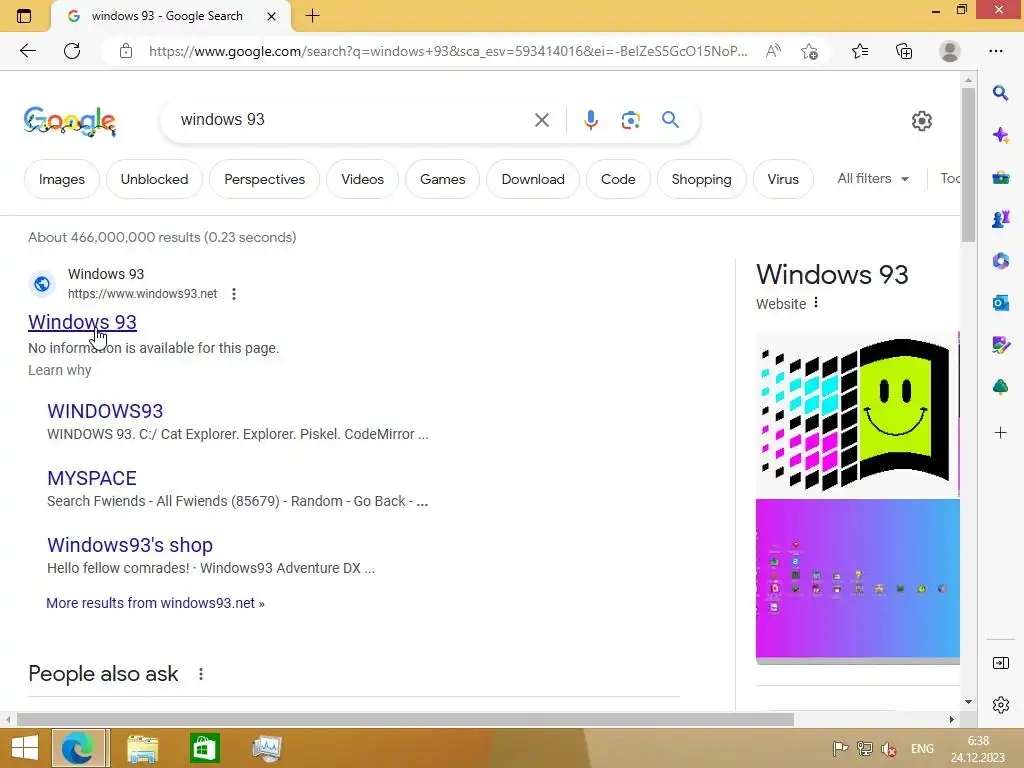
Task: Add this page to favorites with the star-plus icon
Action: (809, 51)
